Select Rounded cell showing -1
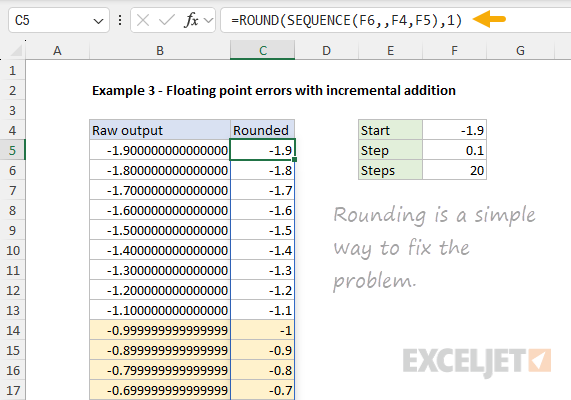Viewport: 571px width, 400px height. point(263,330)
